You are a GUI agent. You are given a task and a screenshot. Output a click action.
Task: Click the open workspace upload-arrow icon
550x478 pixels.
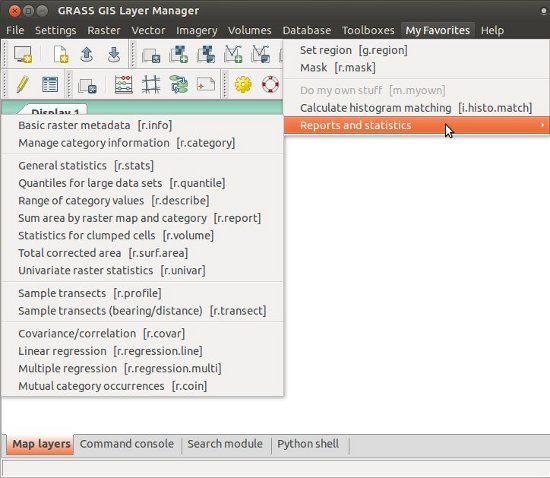[x=87, y=55]
